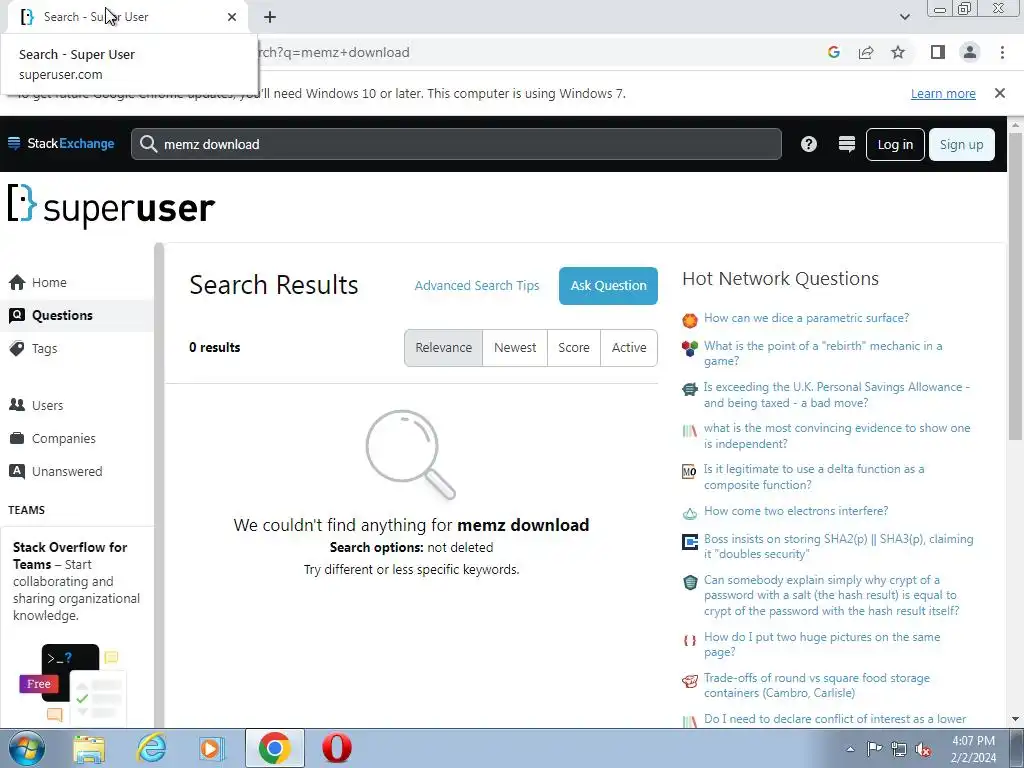Launch Opera browser from taskbar
This screenshot has height=768, width=1024.
click(337, 748)
